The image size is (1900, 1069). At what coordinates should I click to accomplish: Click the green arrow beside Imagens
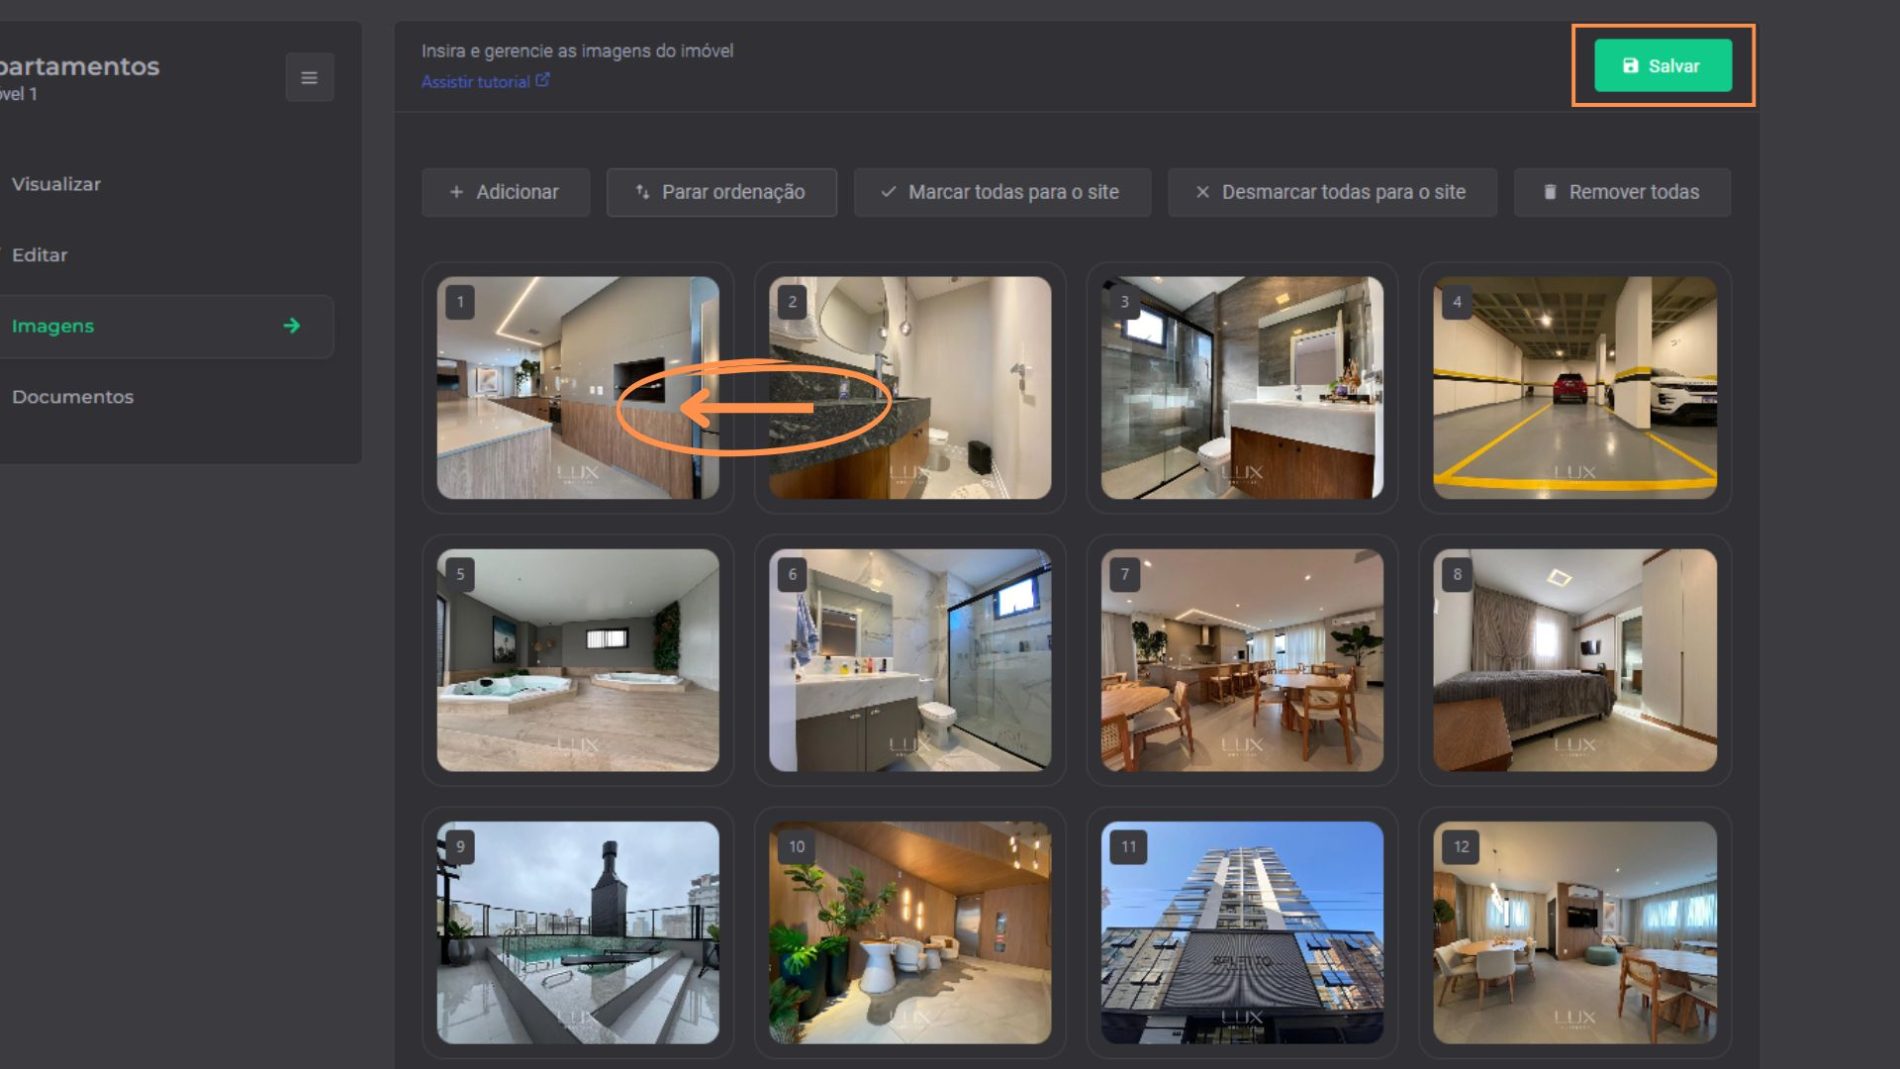click(291, 326)
